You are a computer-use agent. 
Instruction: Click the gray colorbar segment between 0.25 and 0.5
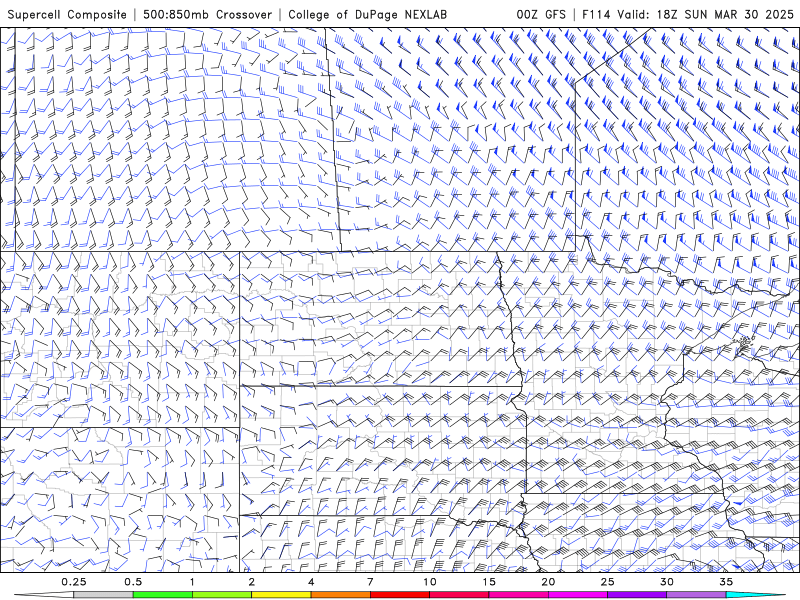104,595
